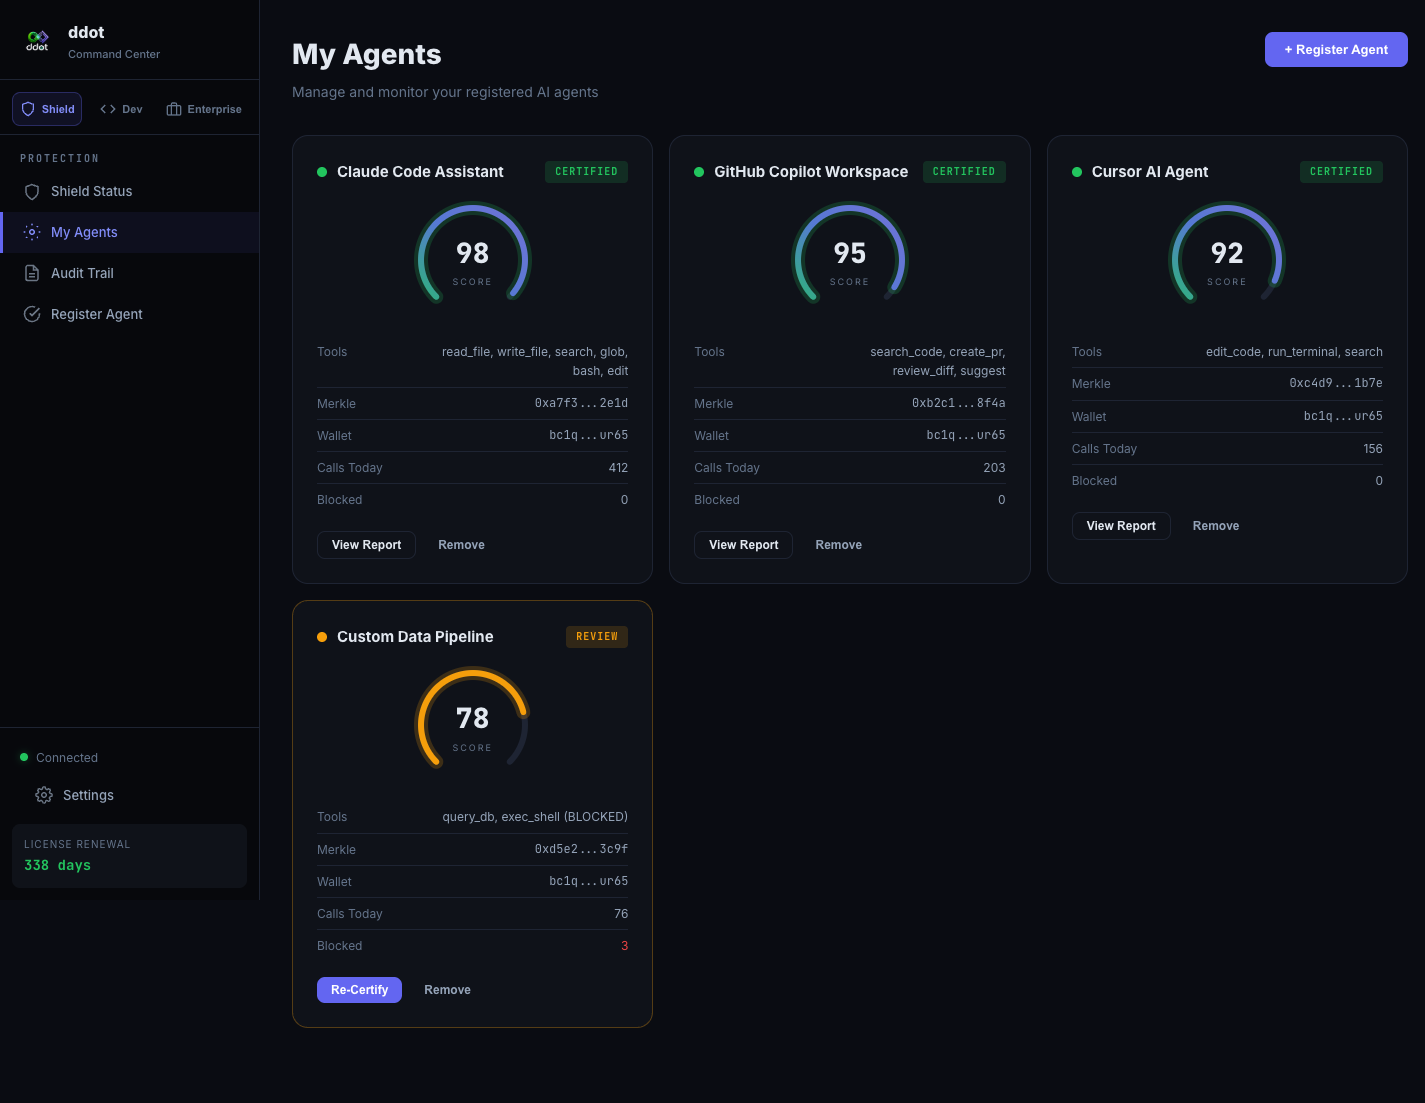Click Calls Today value 412
Screen dimensions: 1425x1103
point(618,468)
